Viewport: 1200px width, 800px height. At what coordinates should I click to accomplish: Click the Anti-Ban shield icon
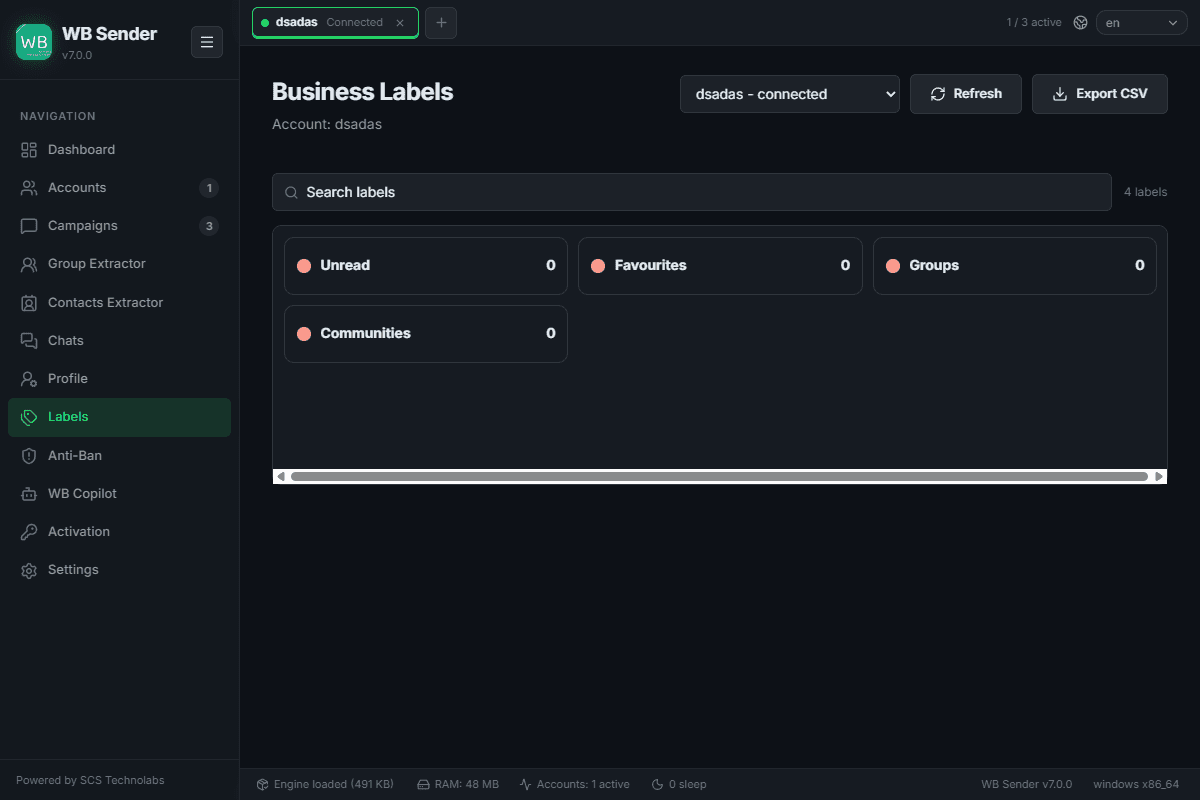pos(29,456)
